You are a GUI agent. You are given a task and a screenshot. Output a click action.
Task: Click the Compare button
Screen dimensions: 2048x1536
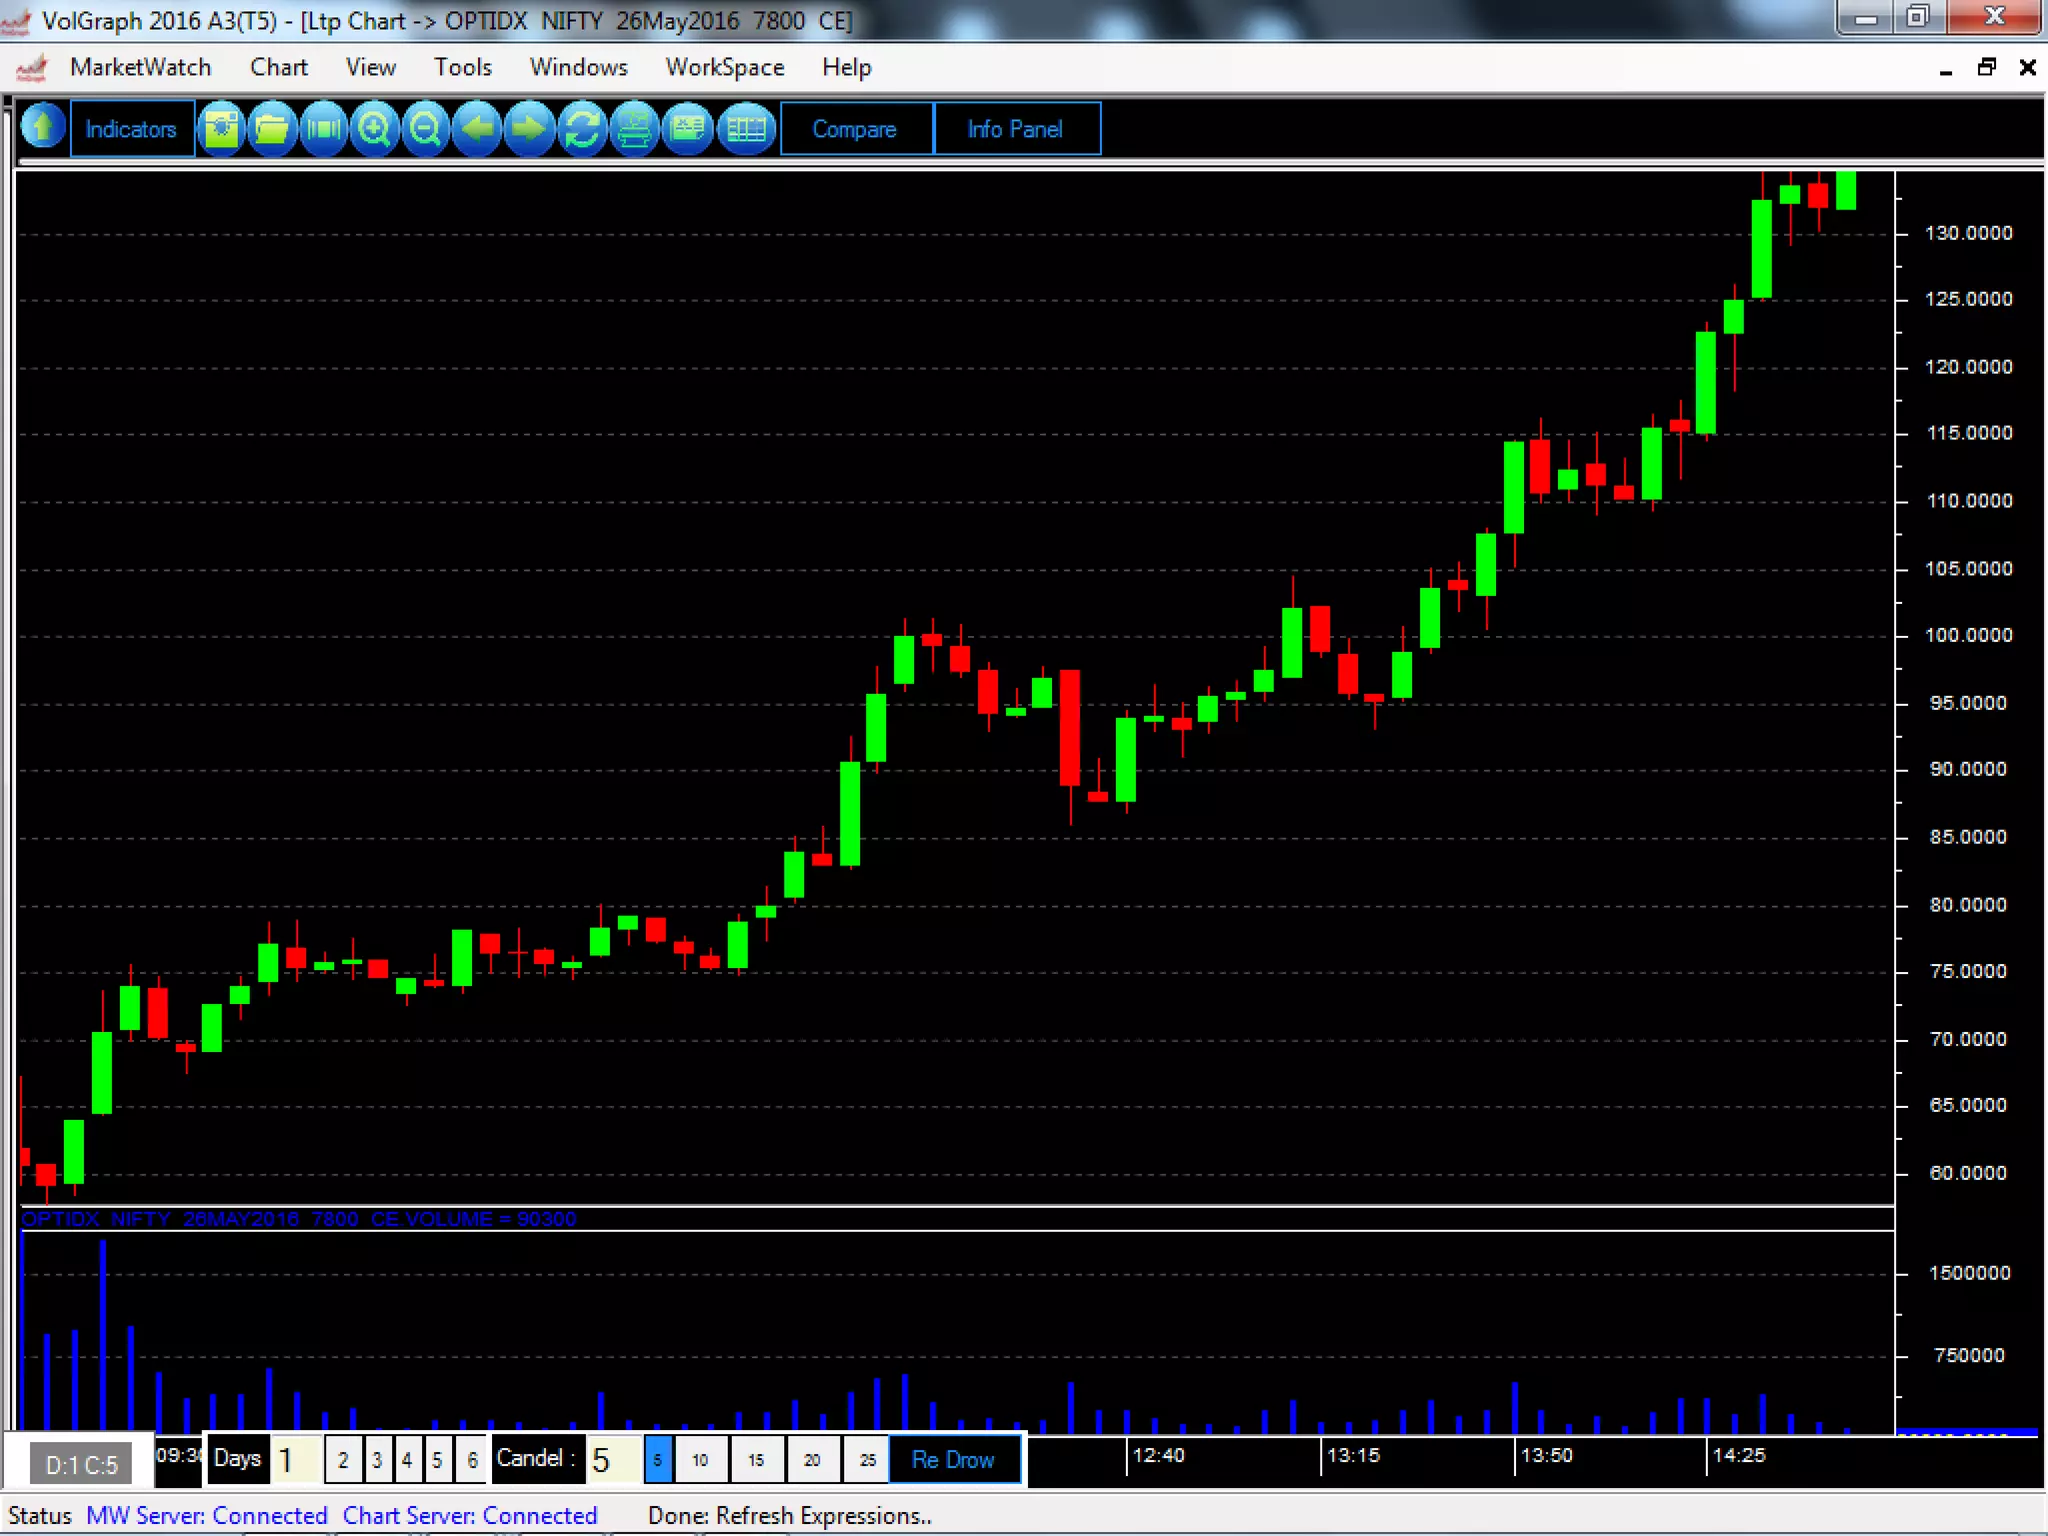click(854, 129)
